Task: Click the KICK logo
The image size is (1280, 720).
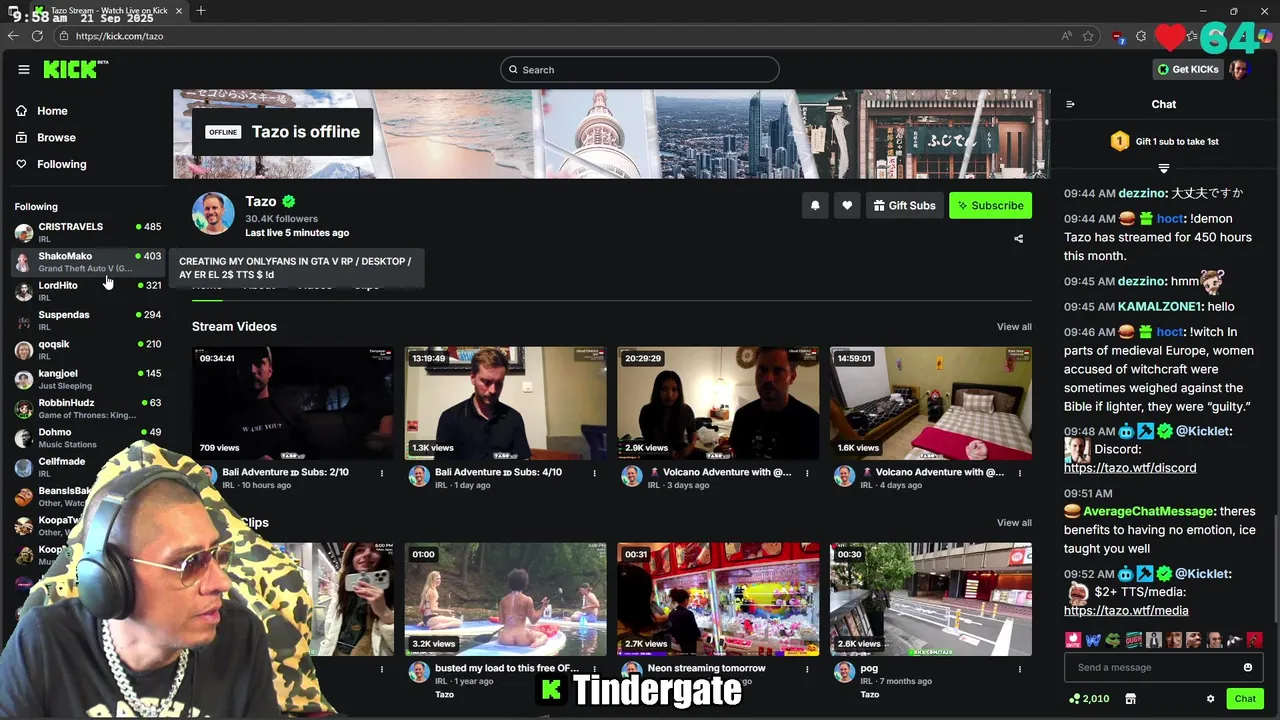Action: (x=74, y=69)
